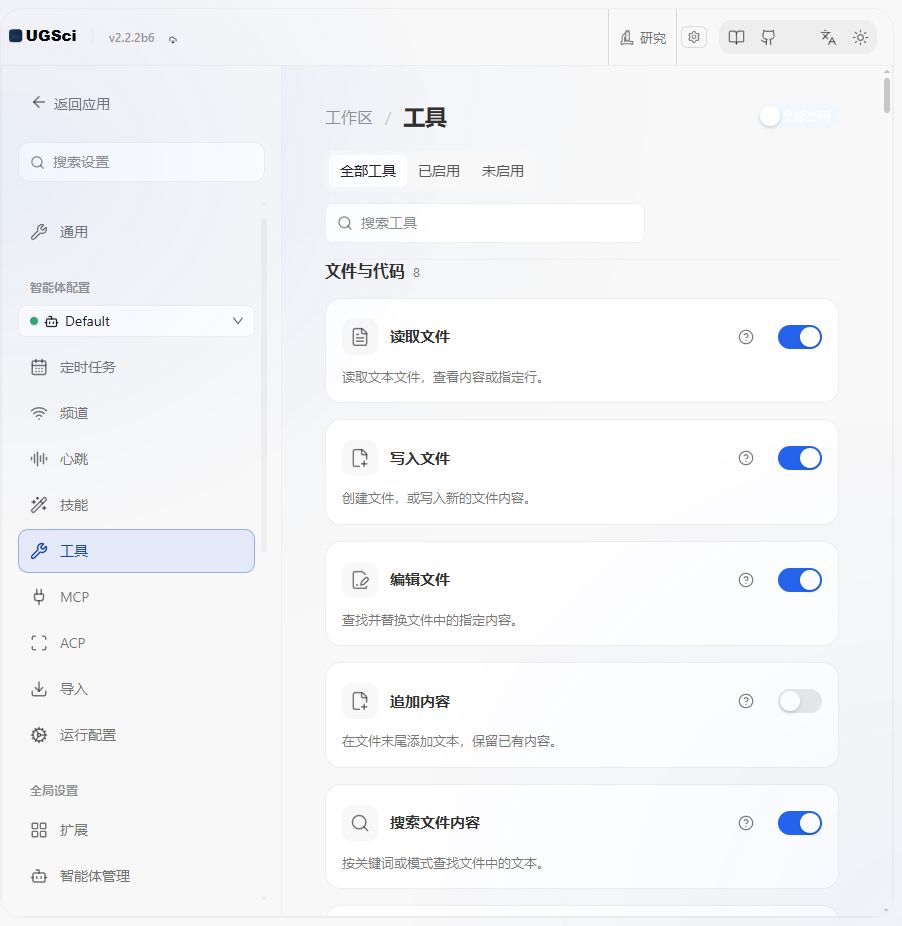Image resolution: width=902 pixels, height=926 pixels.
Task: Disable the 写入文件 tool toggle
Action: pos(799,458)
